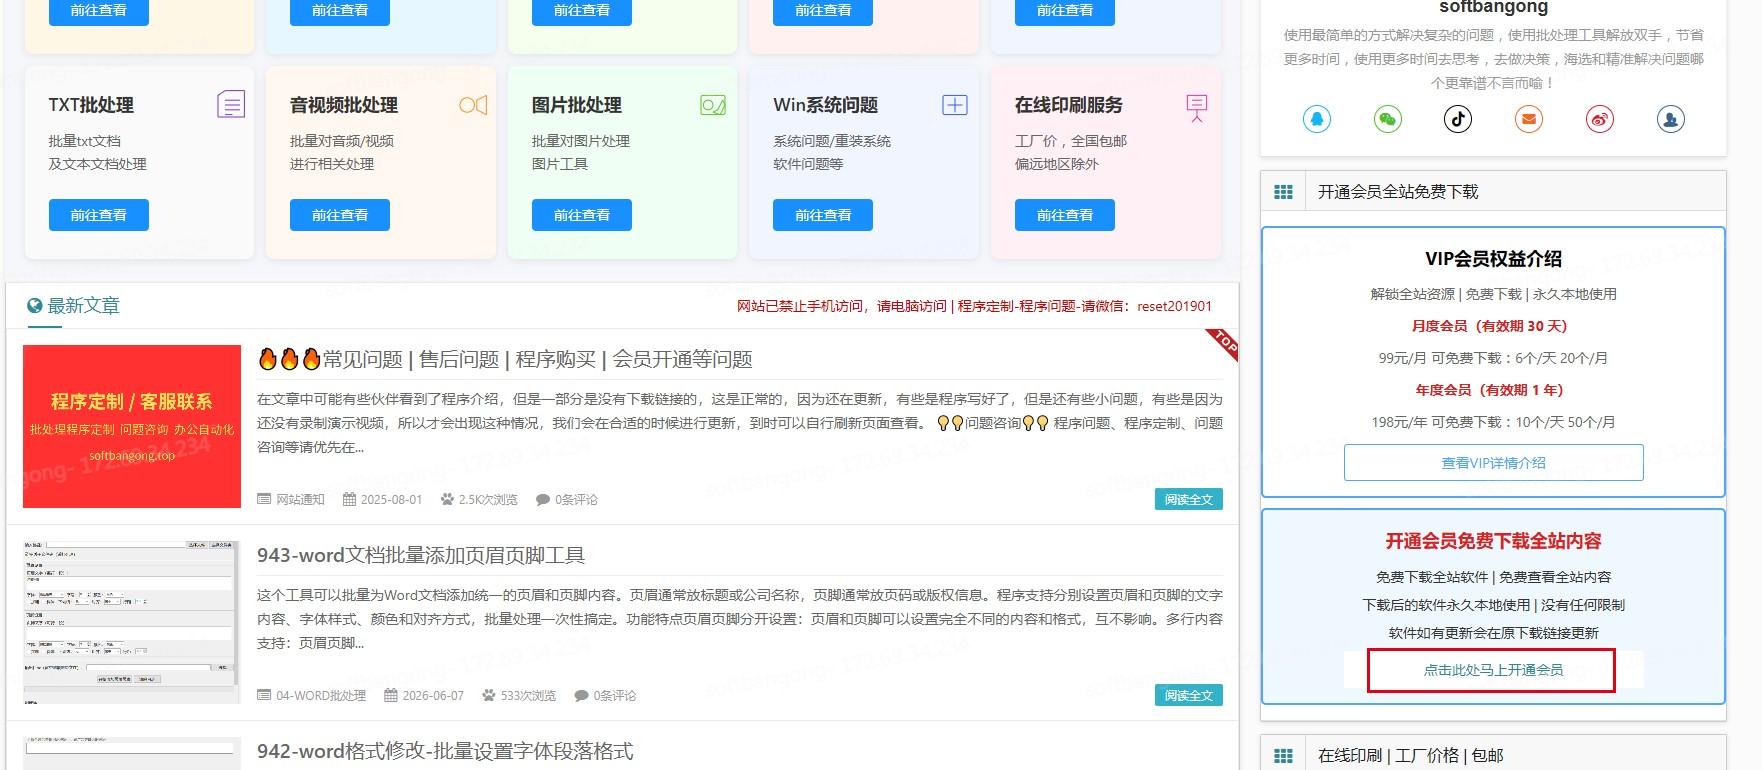Click paw icon beside 2.5K次浏览

[447, 499]
